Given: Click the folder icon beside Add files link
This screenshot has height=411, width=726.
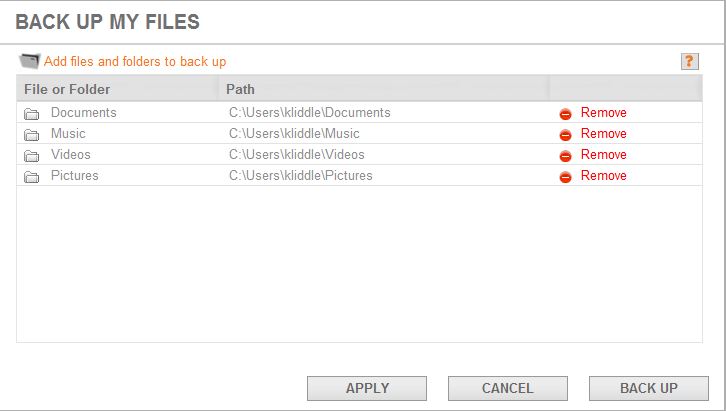Looking at the screenshot, I should coord(29,61).
